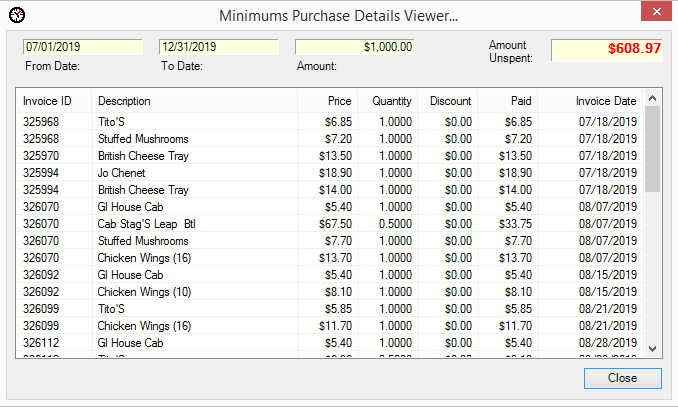The height and width of the screenshot is (407, 678).
Task: Sort by the Paid column header
Action: (x=507, y=101)
